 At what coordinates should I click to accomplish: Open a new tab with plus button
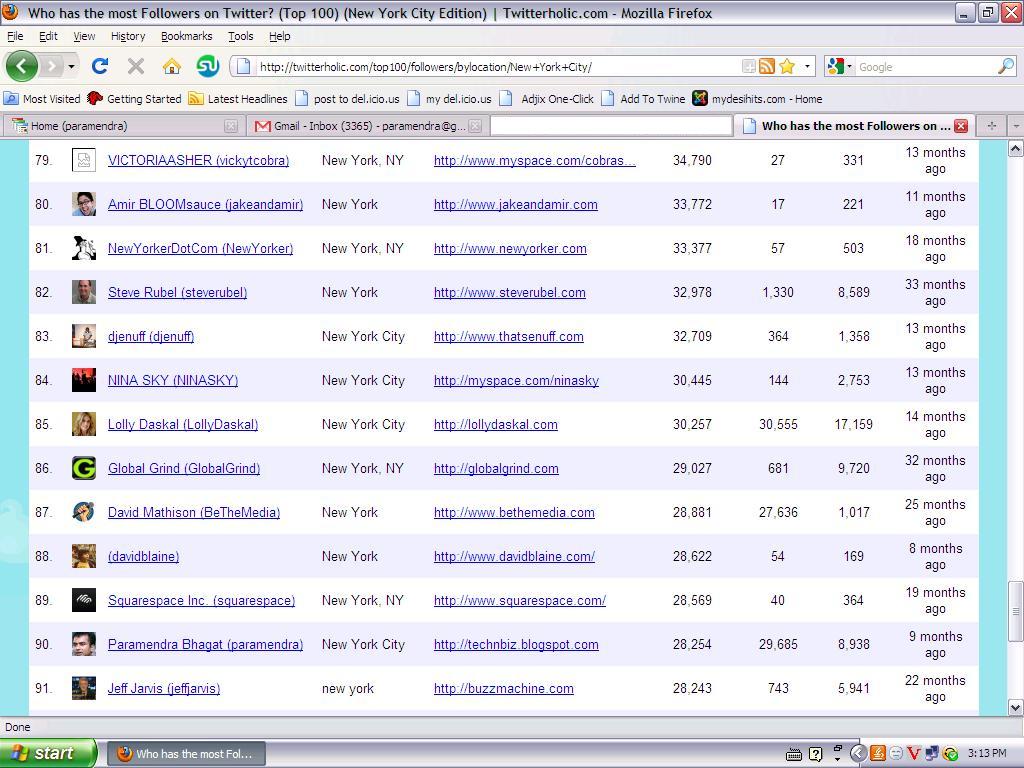(992, 126)
